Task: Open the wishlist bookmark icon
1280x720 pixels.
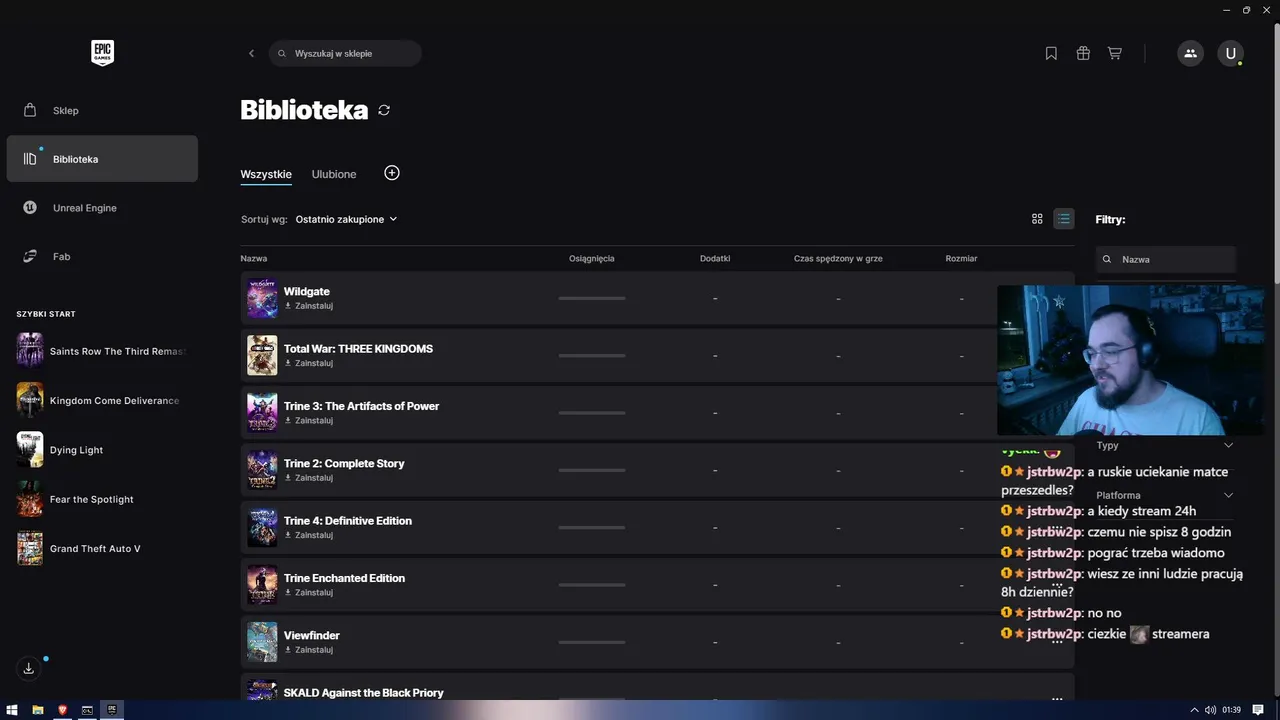Action: click(1051, 53)
